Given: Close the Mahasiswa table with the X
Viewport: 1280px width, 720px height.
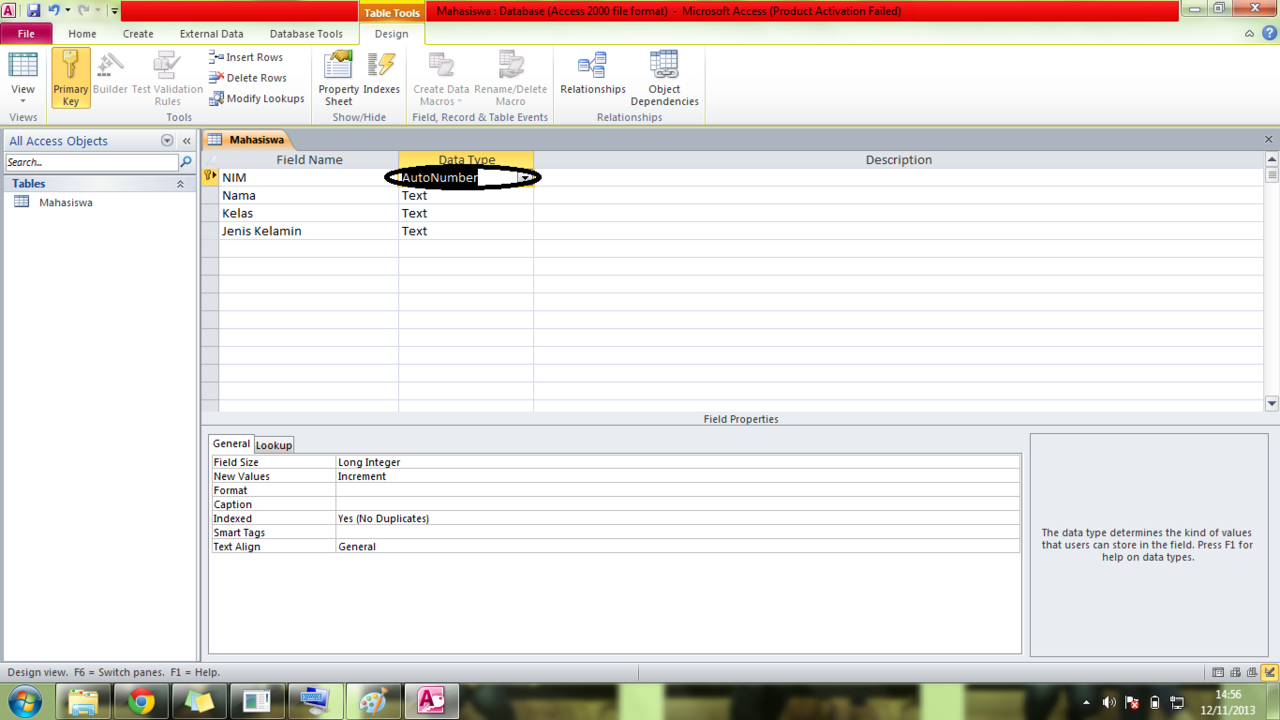Looking at the screenshot, I should 1269,140.
